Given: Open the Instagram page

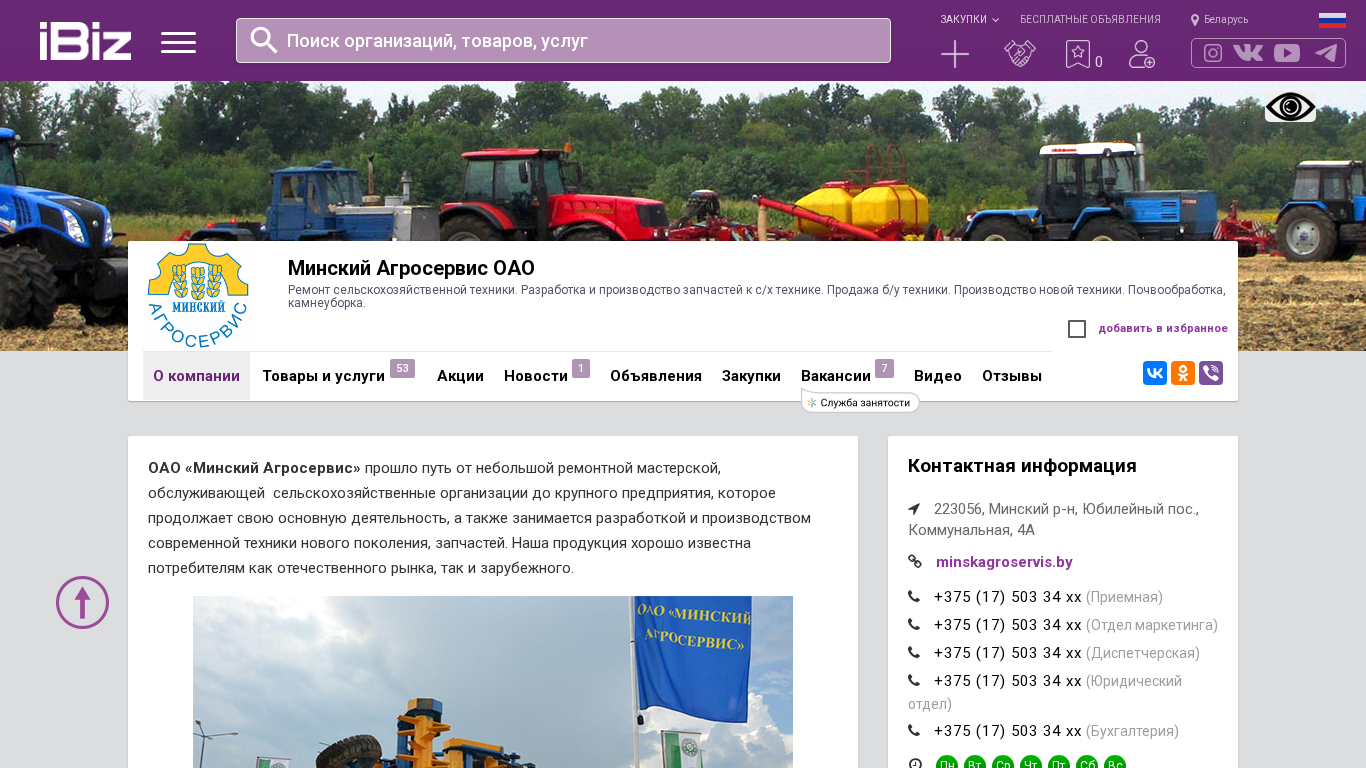Looking at the screenshot, I should [1213, 53].
